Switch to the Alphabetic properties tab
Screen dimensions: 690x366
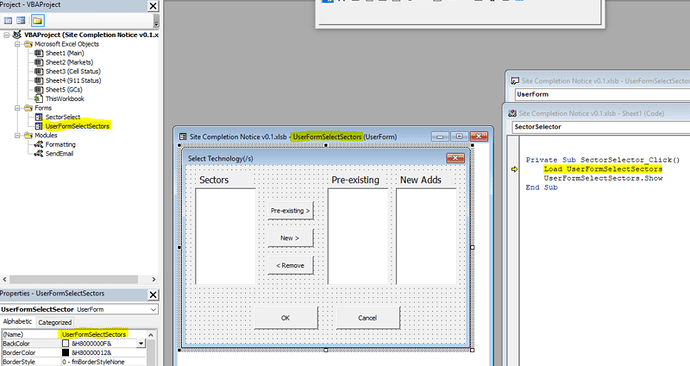(x=18, y=322)
